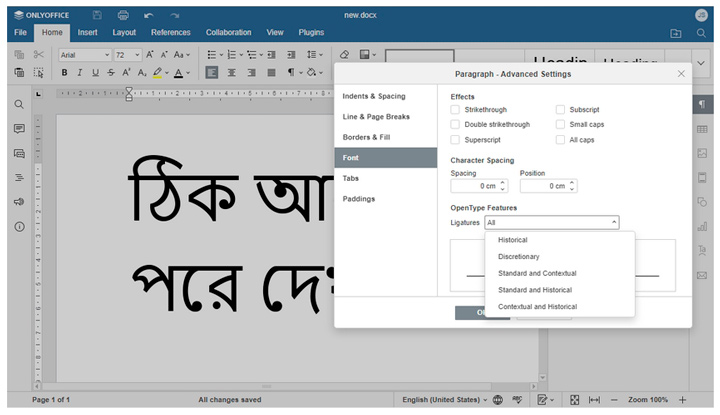Open Image settings right sidebar icon
This screenshot has height=415, width=720.
coord(702,153)
